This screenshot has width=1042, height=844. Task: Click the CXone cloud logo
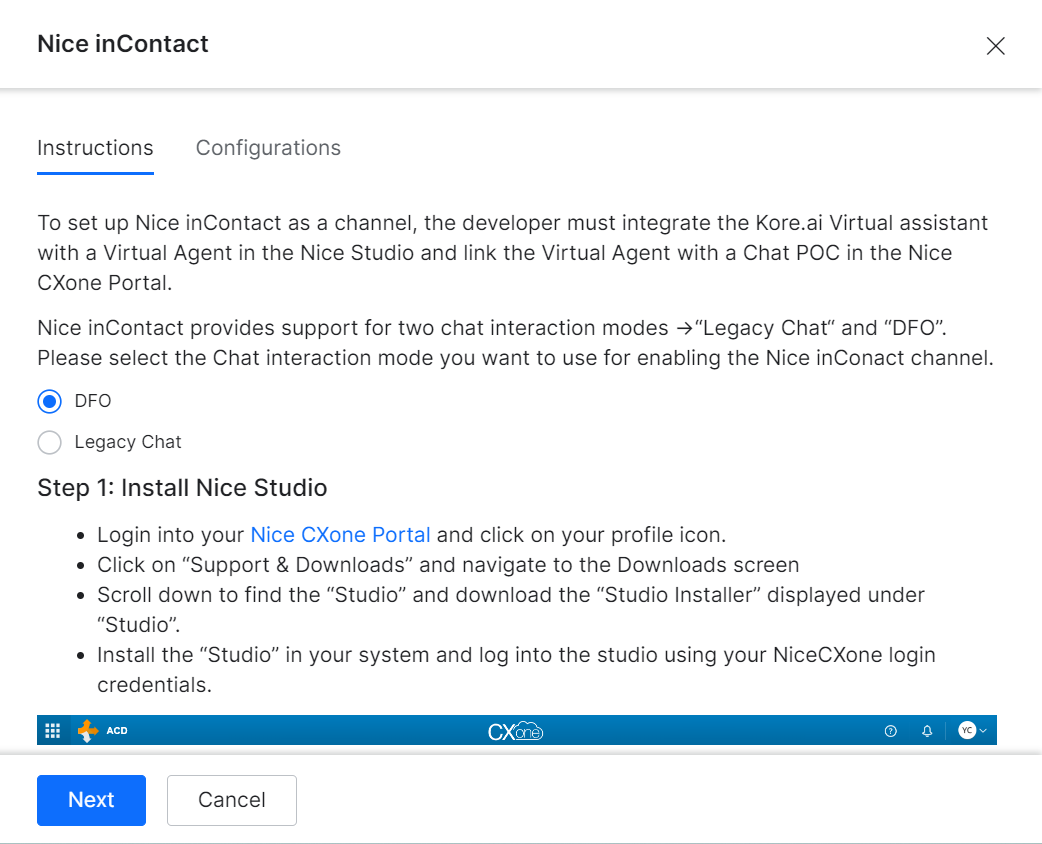[x=516, y=731]
